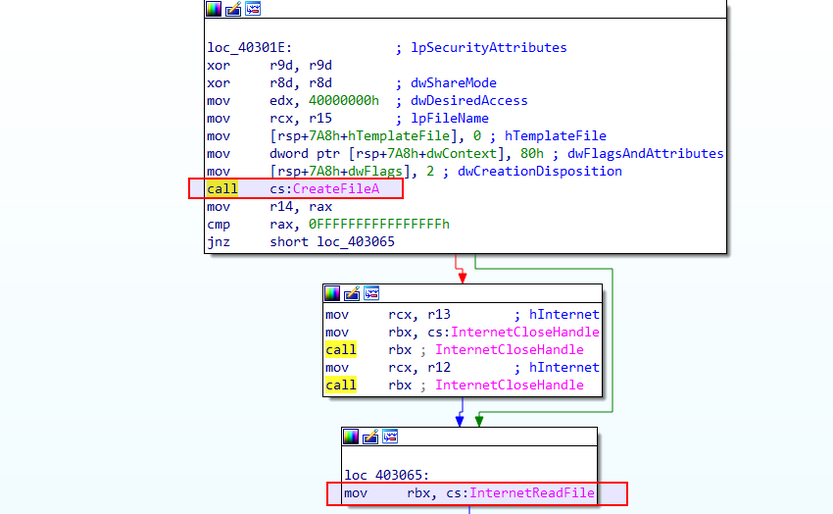The width and height of the screenshot is (833, 514).
Task: Select the 40000000h dwDesiredAccess value
Action: point(344,100)
